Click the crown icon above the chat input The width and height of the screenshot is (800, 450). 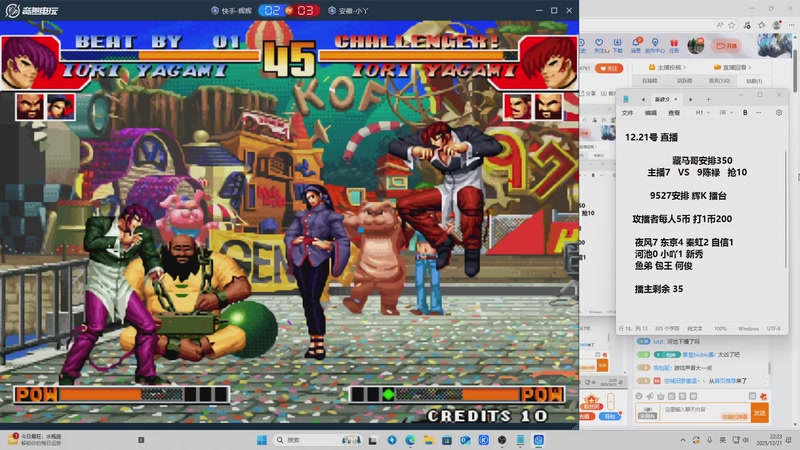pyautogui.click(x=661, y=396)
